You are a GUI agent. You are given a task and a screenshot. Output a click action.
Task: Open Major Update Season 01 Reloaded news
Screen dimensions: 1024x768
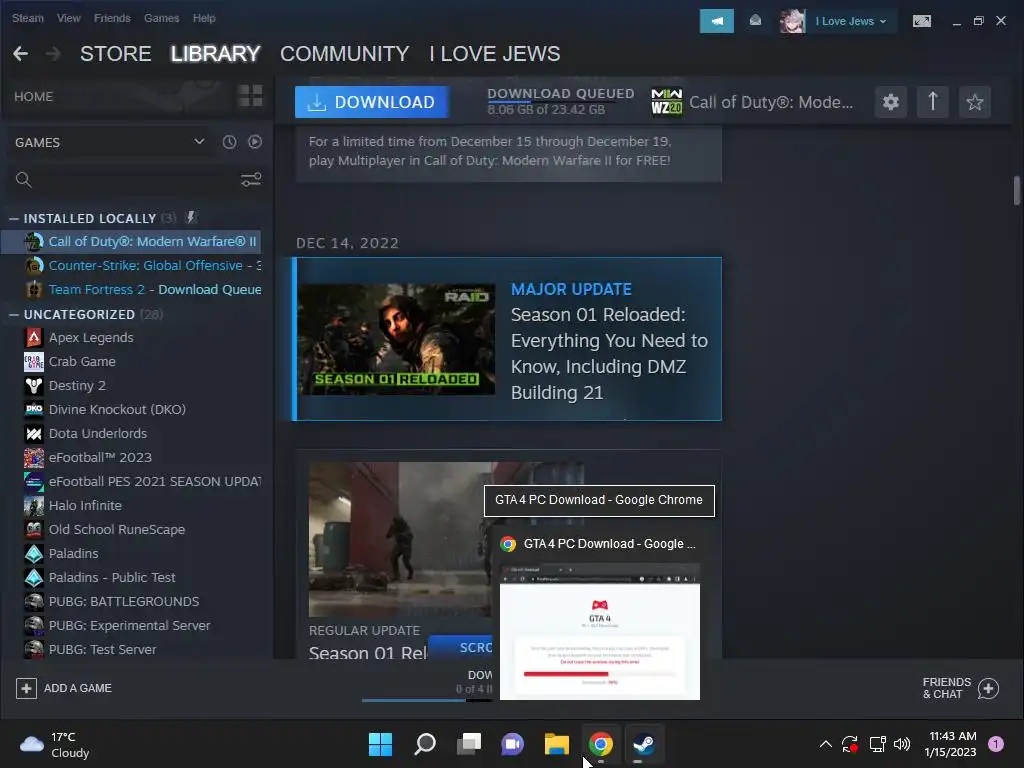click(x=507, y=339)
